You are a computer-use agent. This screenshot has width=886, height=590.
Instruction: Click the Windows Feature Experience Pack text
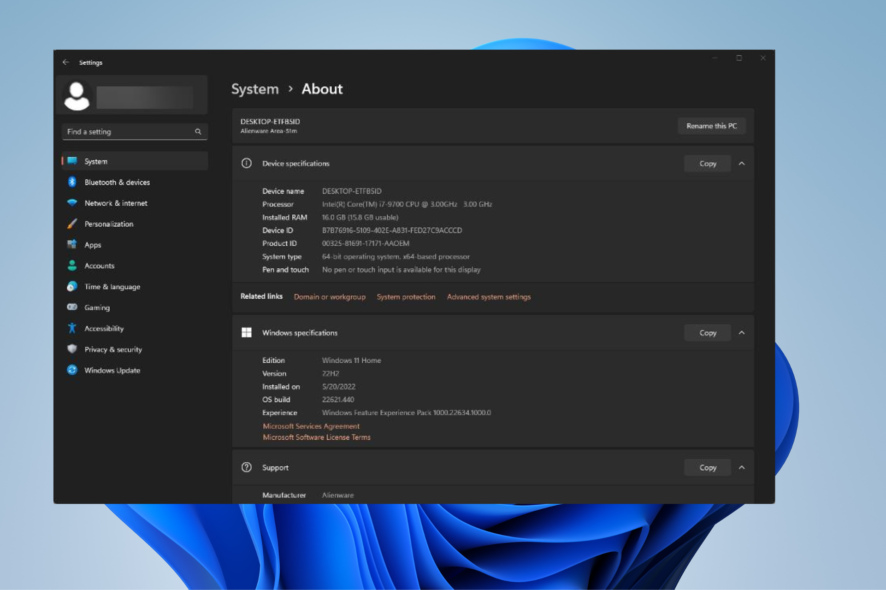point(406,413)
